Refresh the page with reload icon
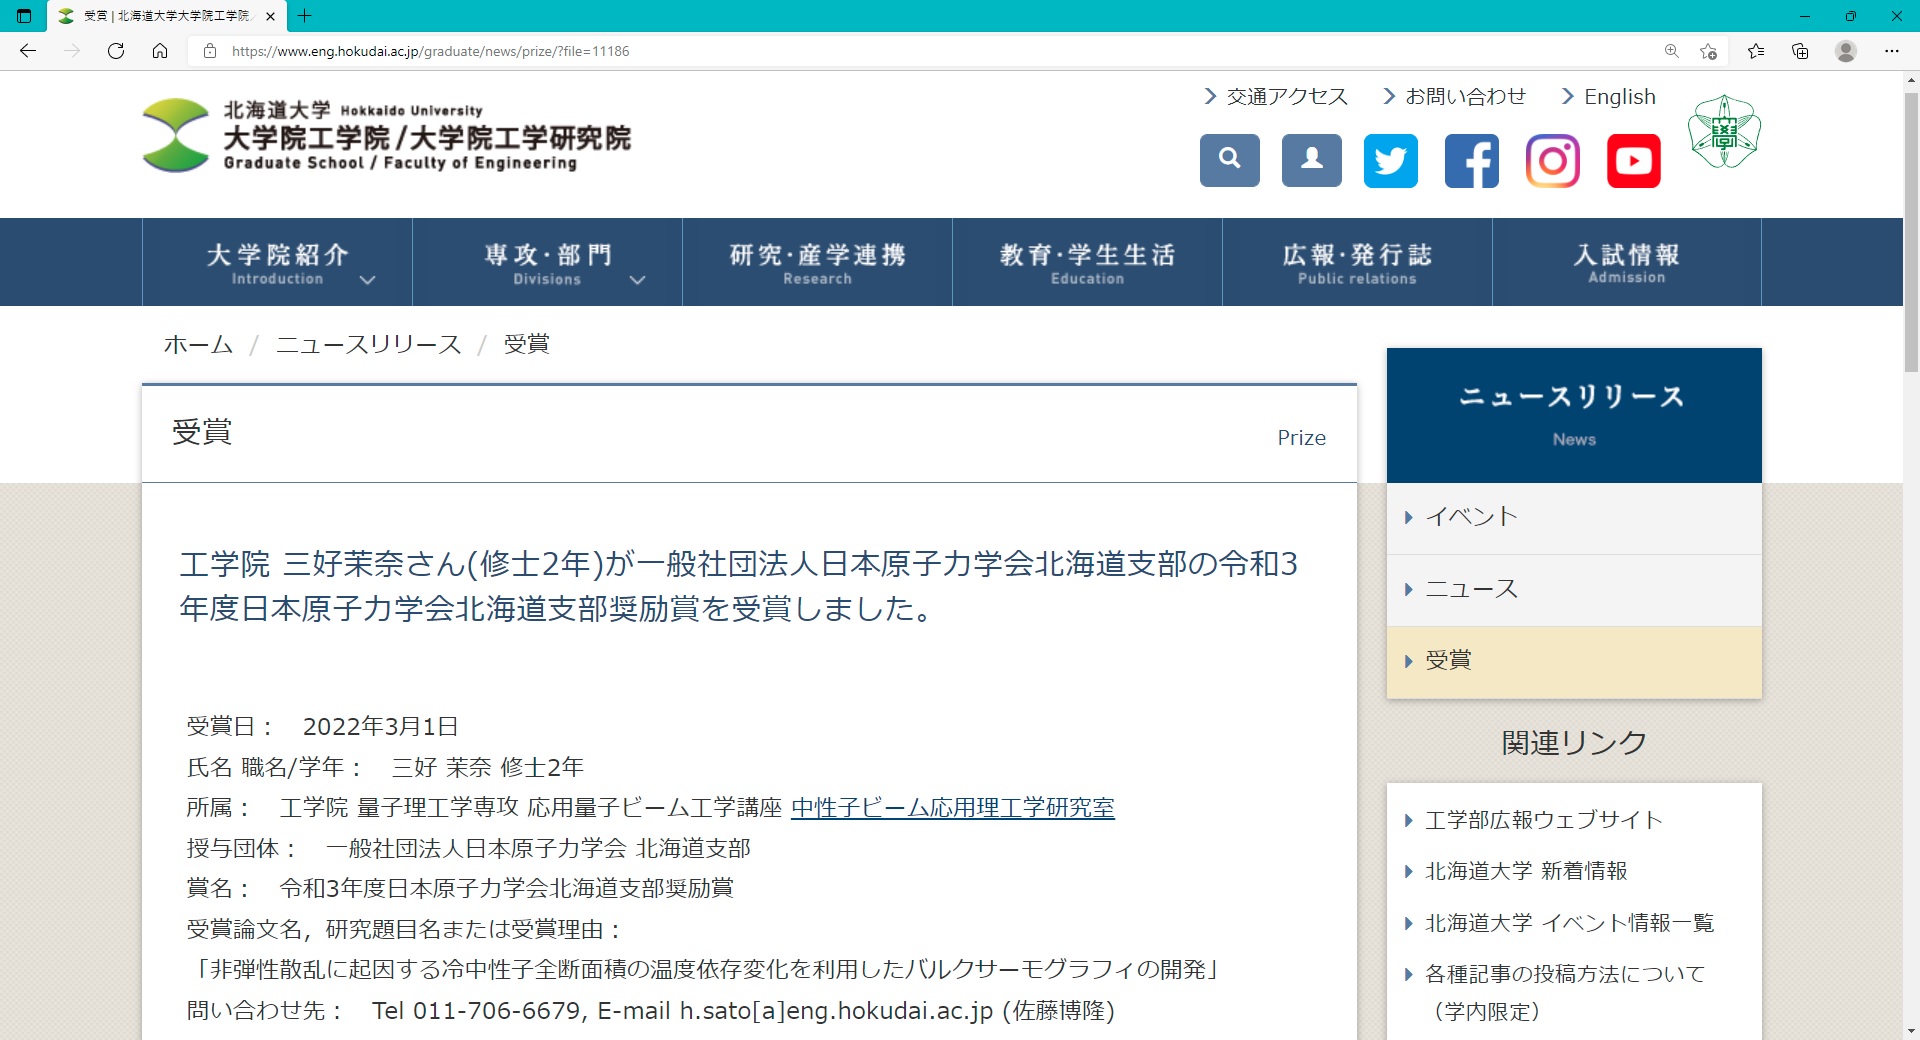 click(x=116, y=51)
